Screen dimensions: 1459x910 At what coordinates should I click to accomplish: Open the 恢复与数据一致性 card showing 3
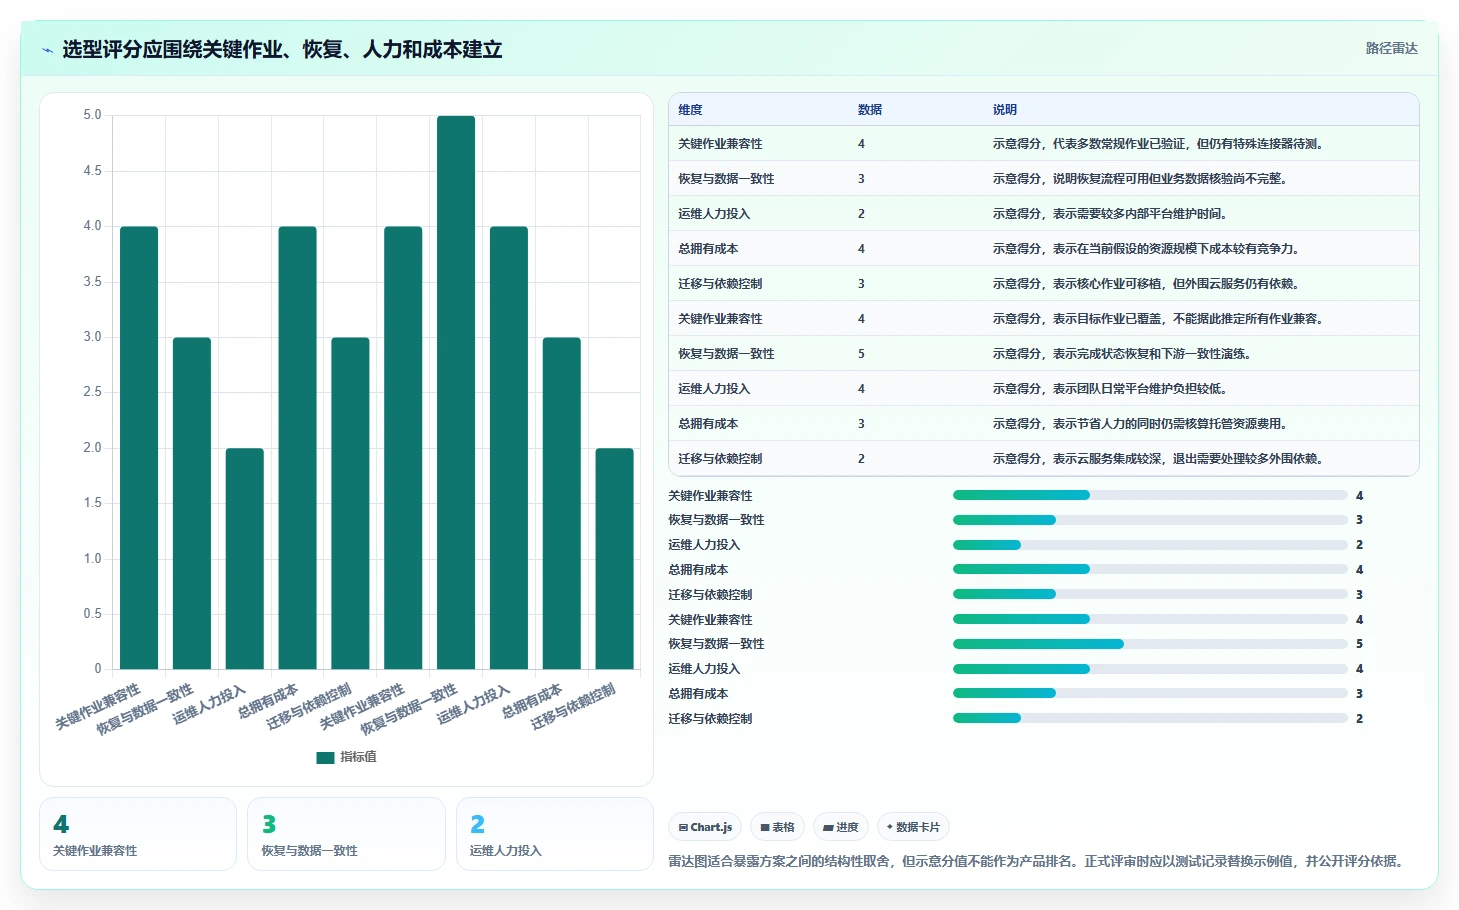346,834
